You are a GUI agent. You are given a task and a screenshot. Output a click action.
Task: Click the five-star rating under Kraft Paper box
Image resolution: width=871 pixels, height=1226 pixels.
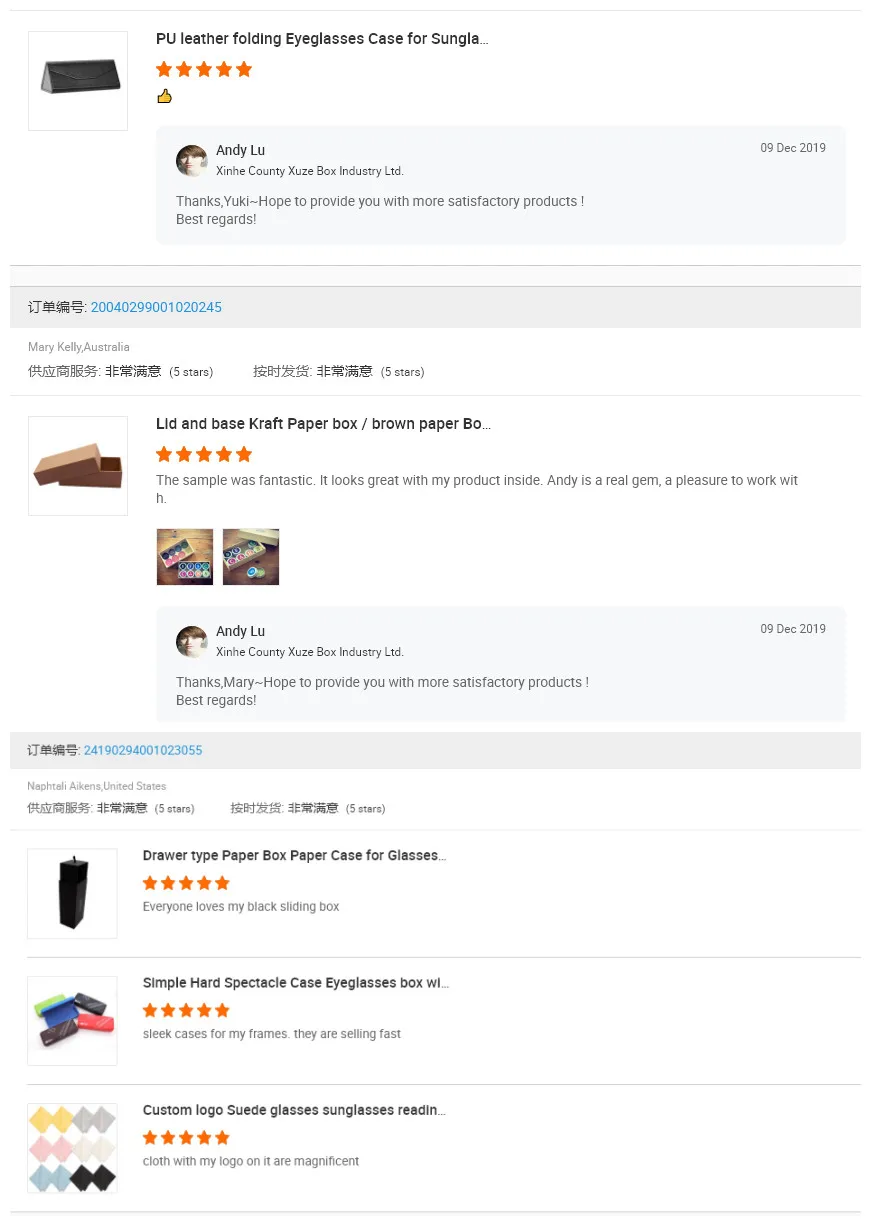204,454
